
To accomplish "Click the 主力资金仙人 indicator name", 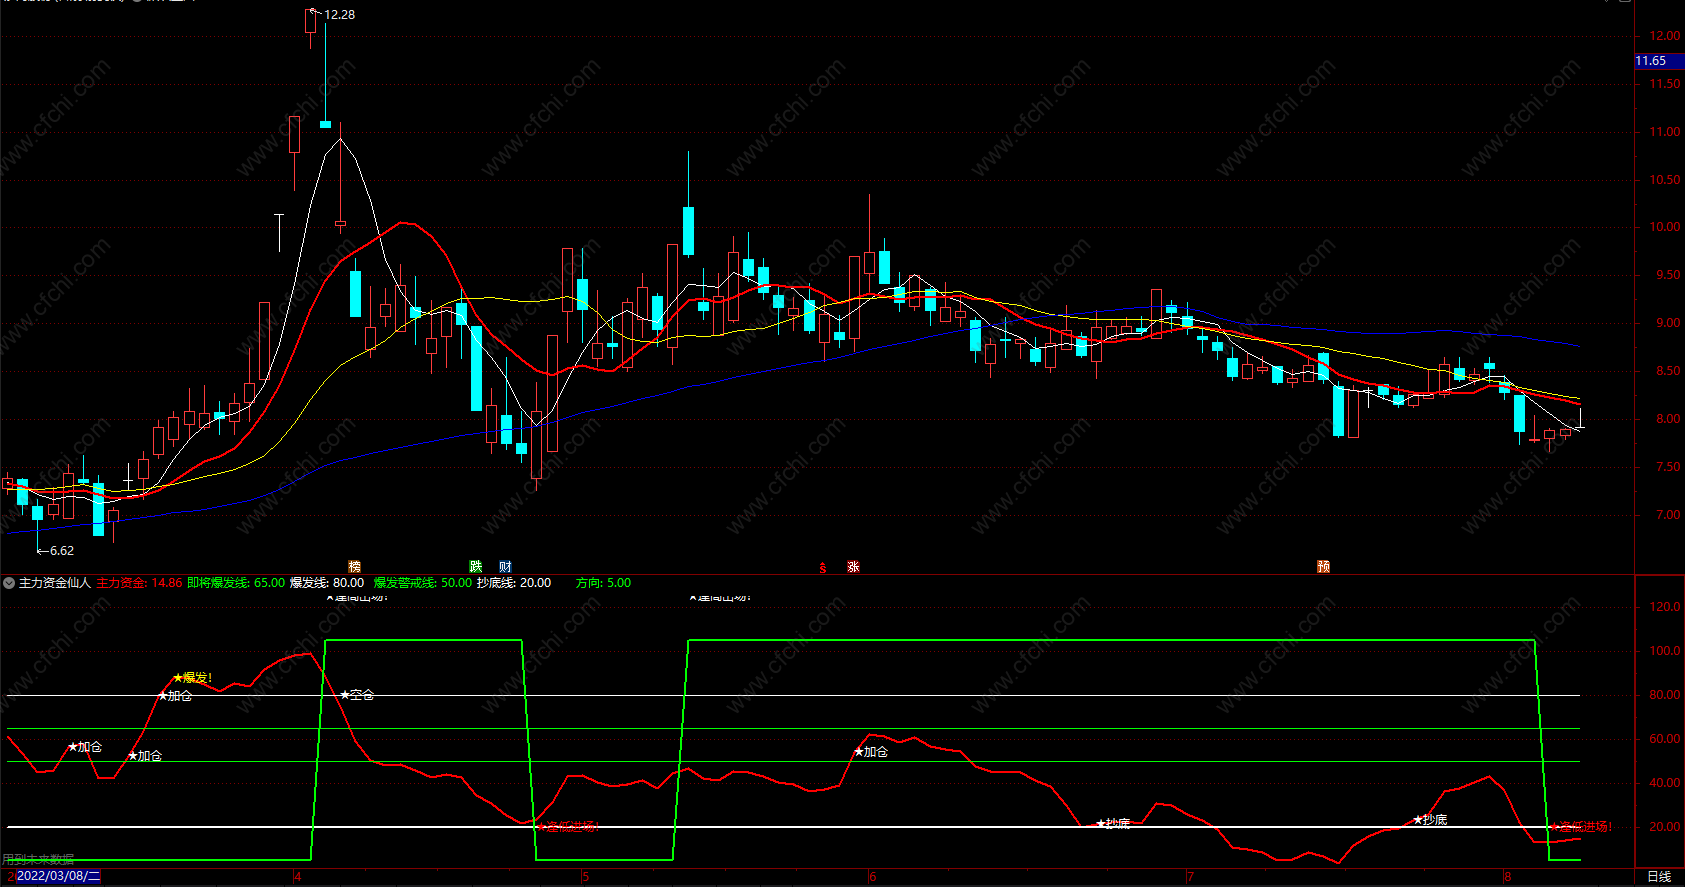I will pyautogui.click(x=55, y=583).
